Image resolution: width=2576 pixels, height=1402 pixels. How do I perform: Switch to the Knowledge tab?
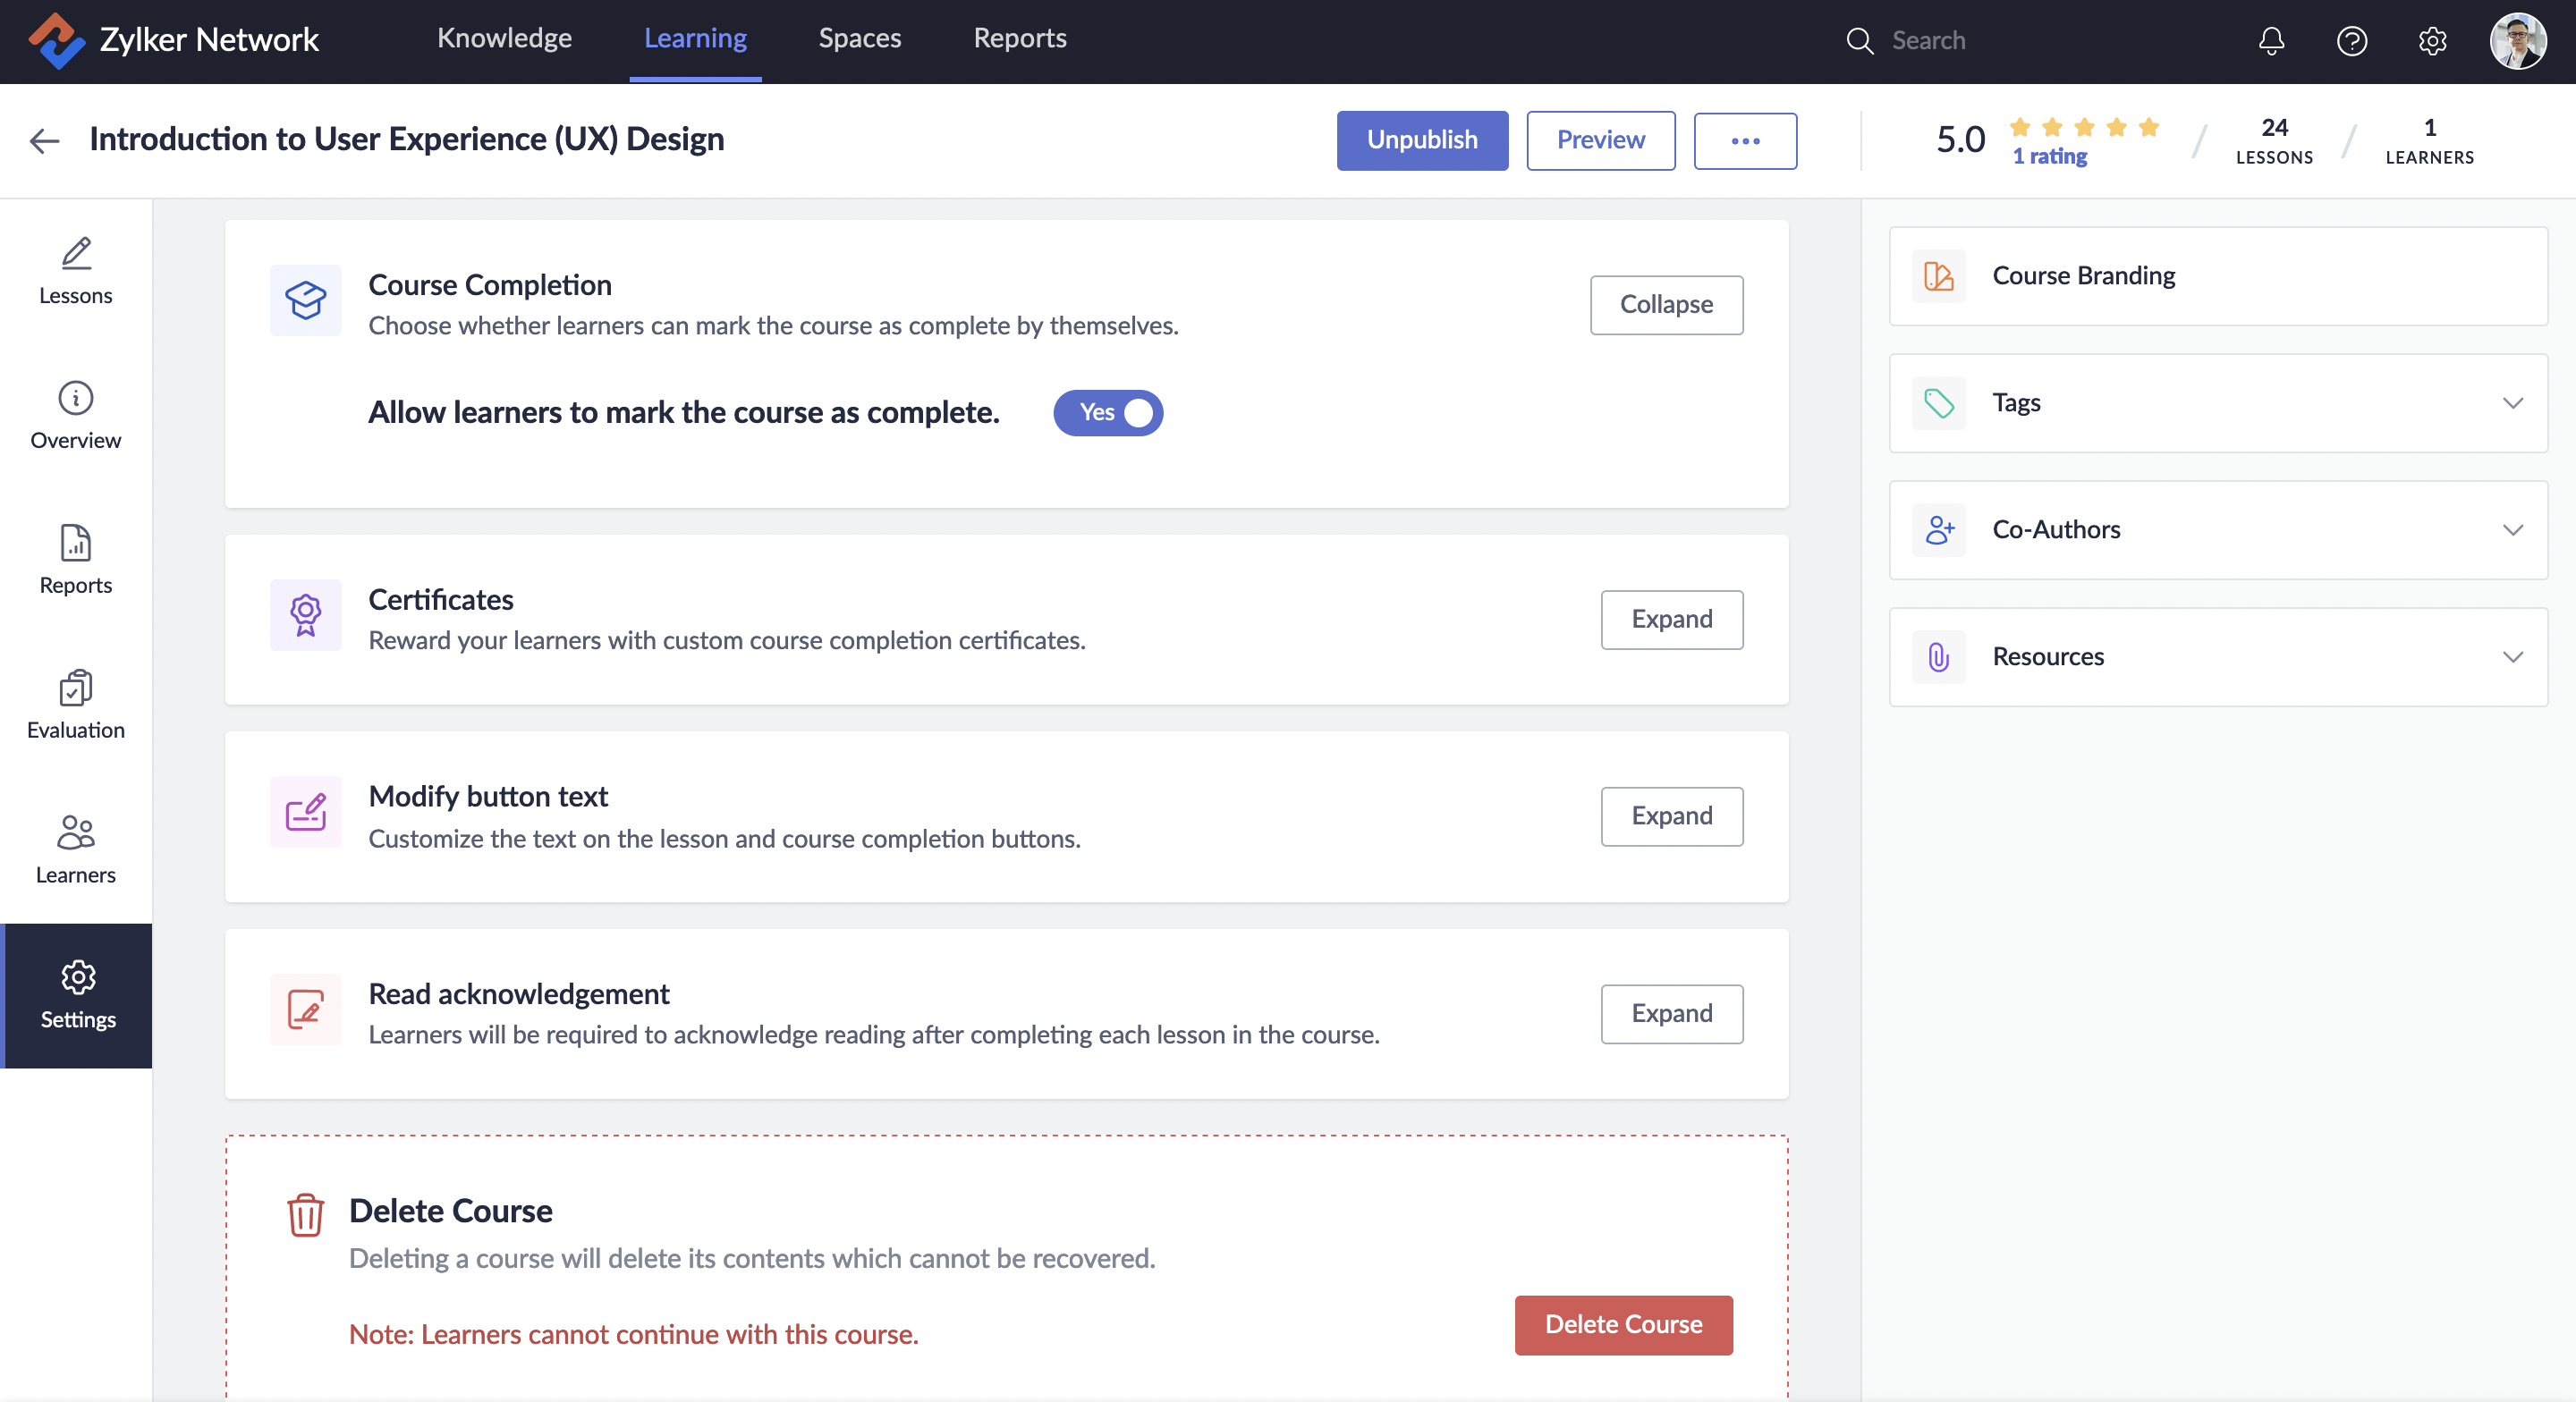click(504, 39)
